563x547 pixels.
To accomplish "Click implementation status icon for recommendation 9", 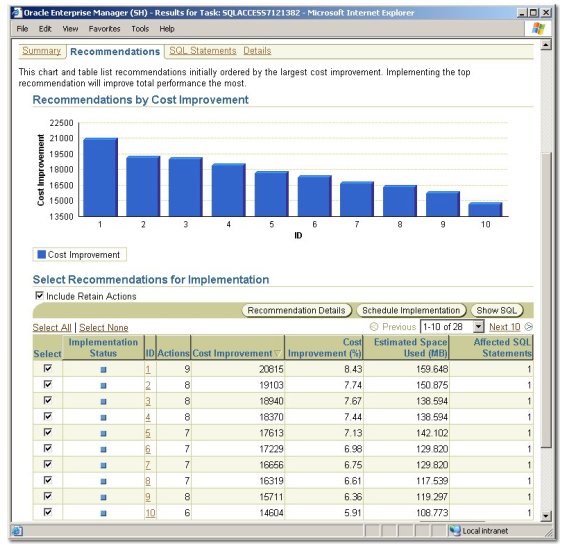I will tap(103, 497).
